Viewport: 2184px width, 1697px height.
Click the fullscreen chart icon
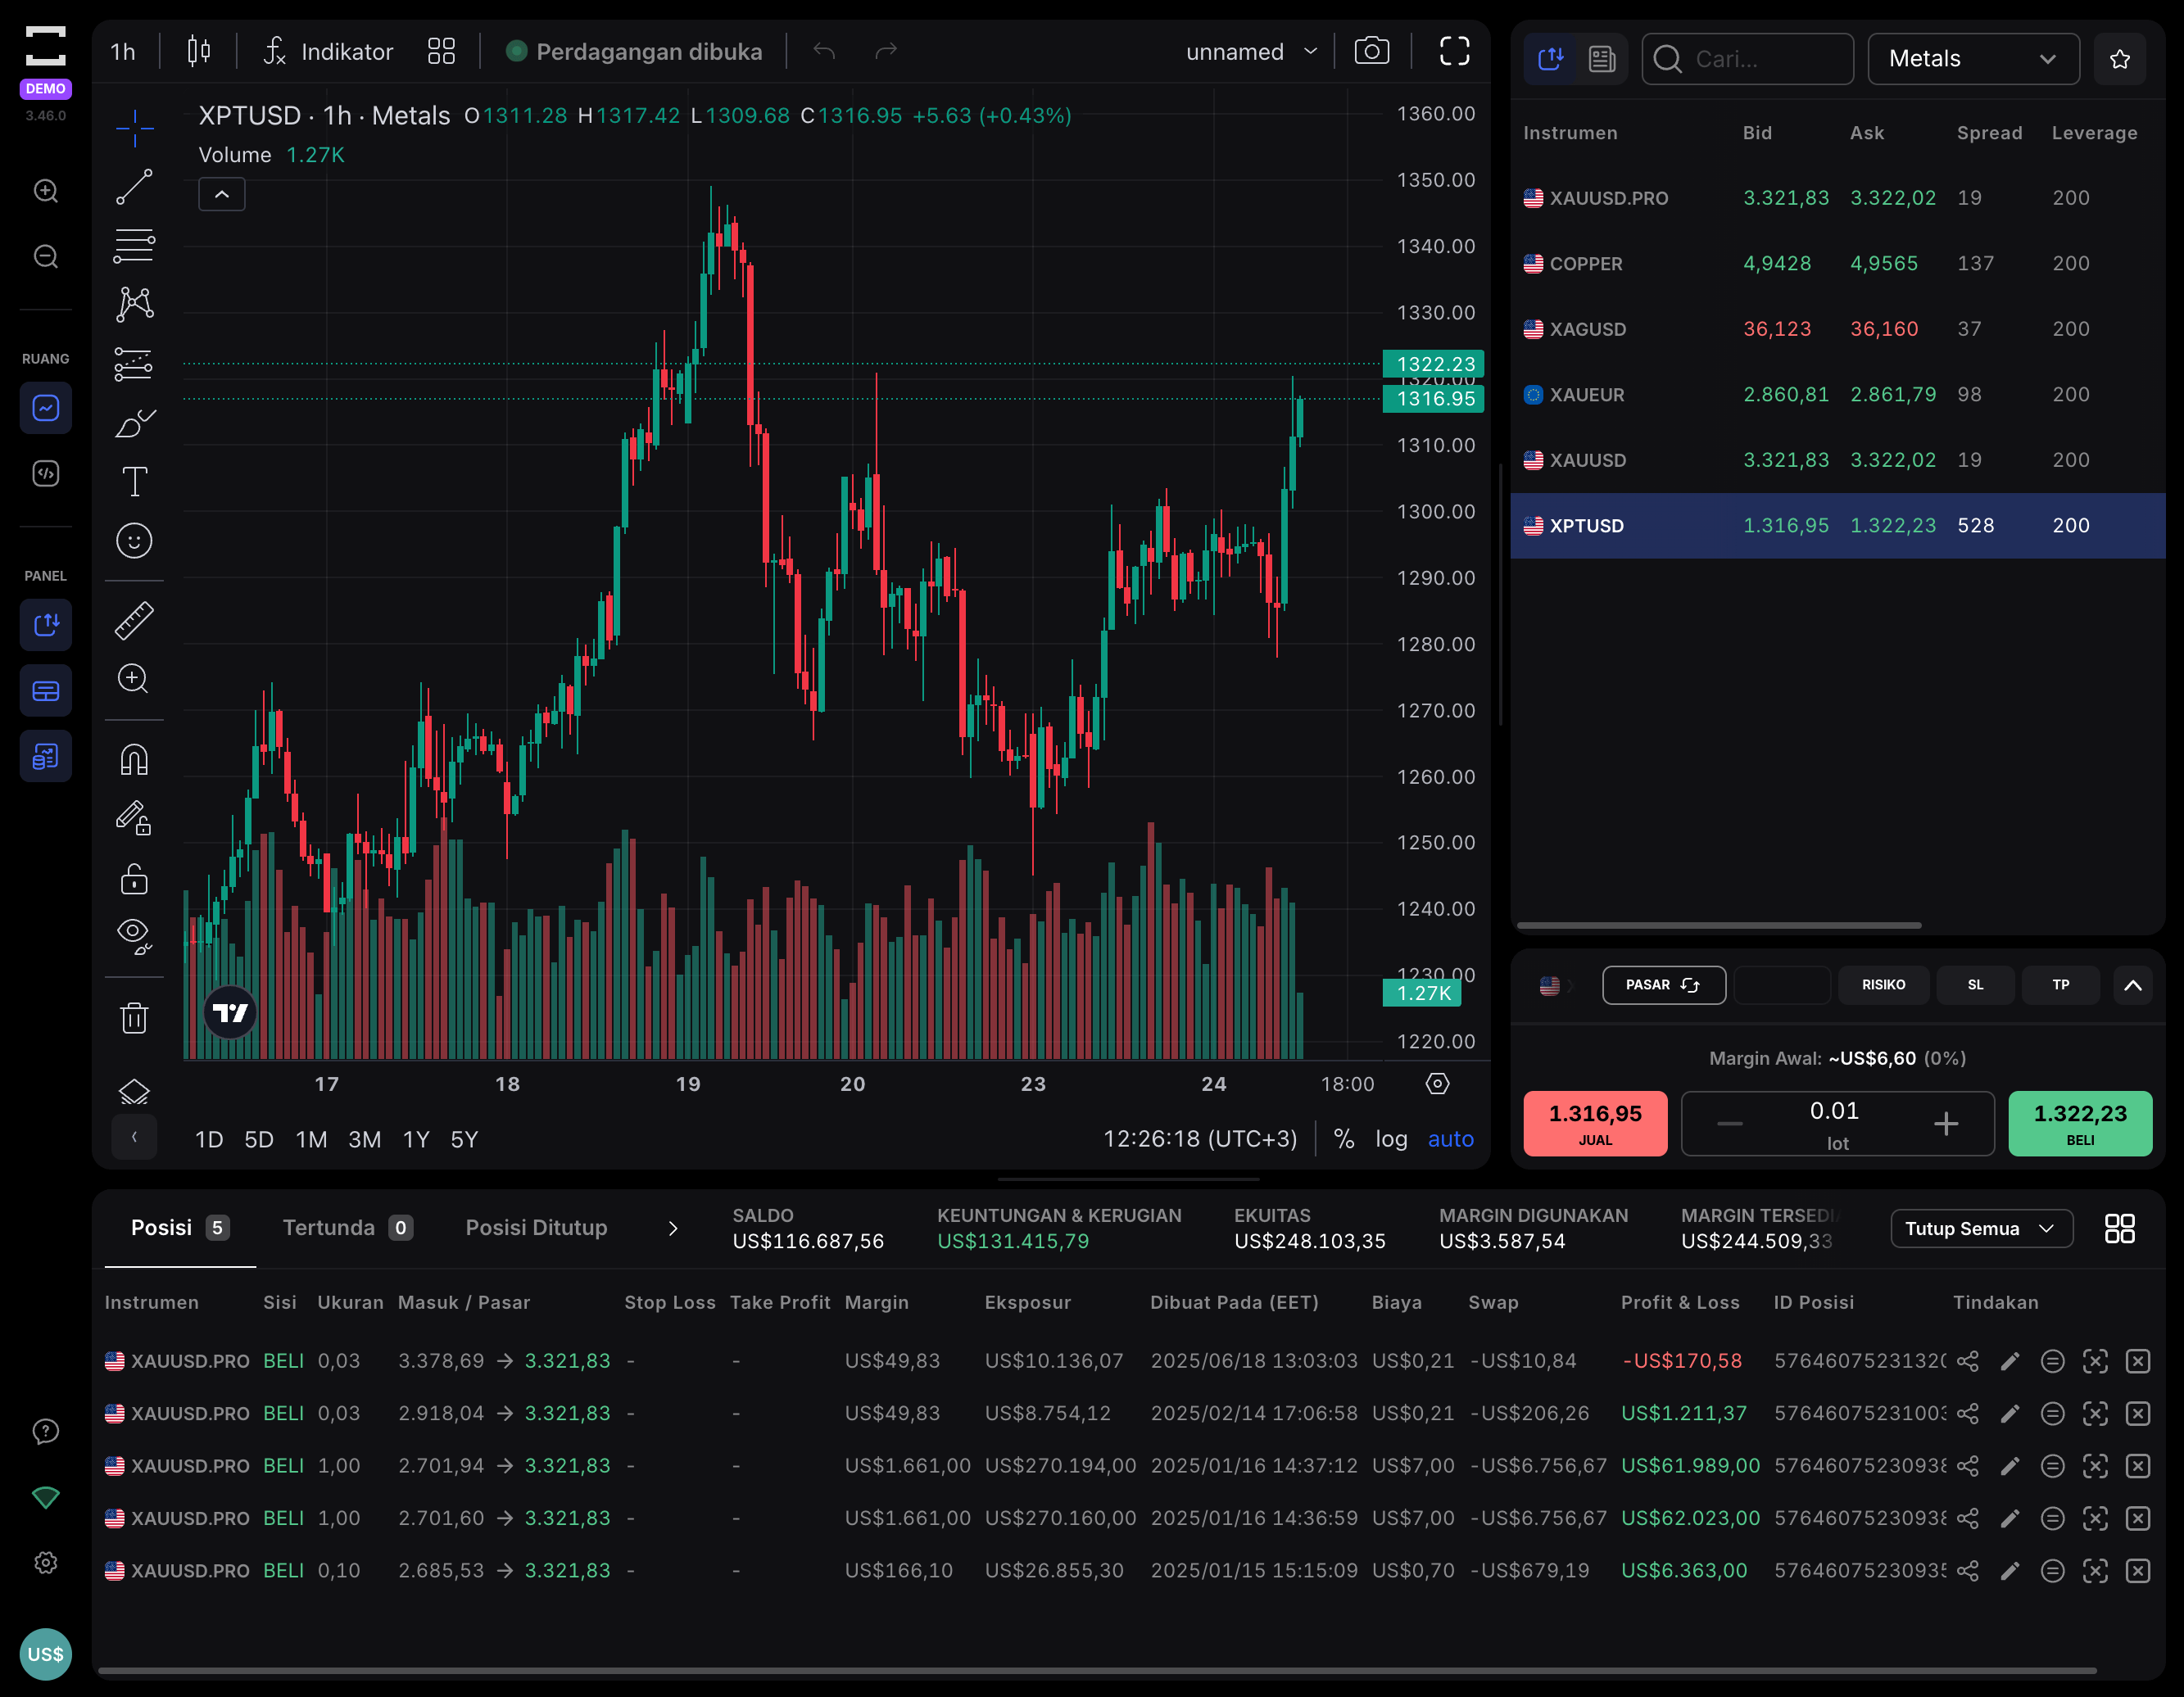click(1454, 51)
